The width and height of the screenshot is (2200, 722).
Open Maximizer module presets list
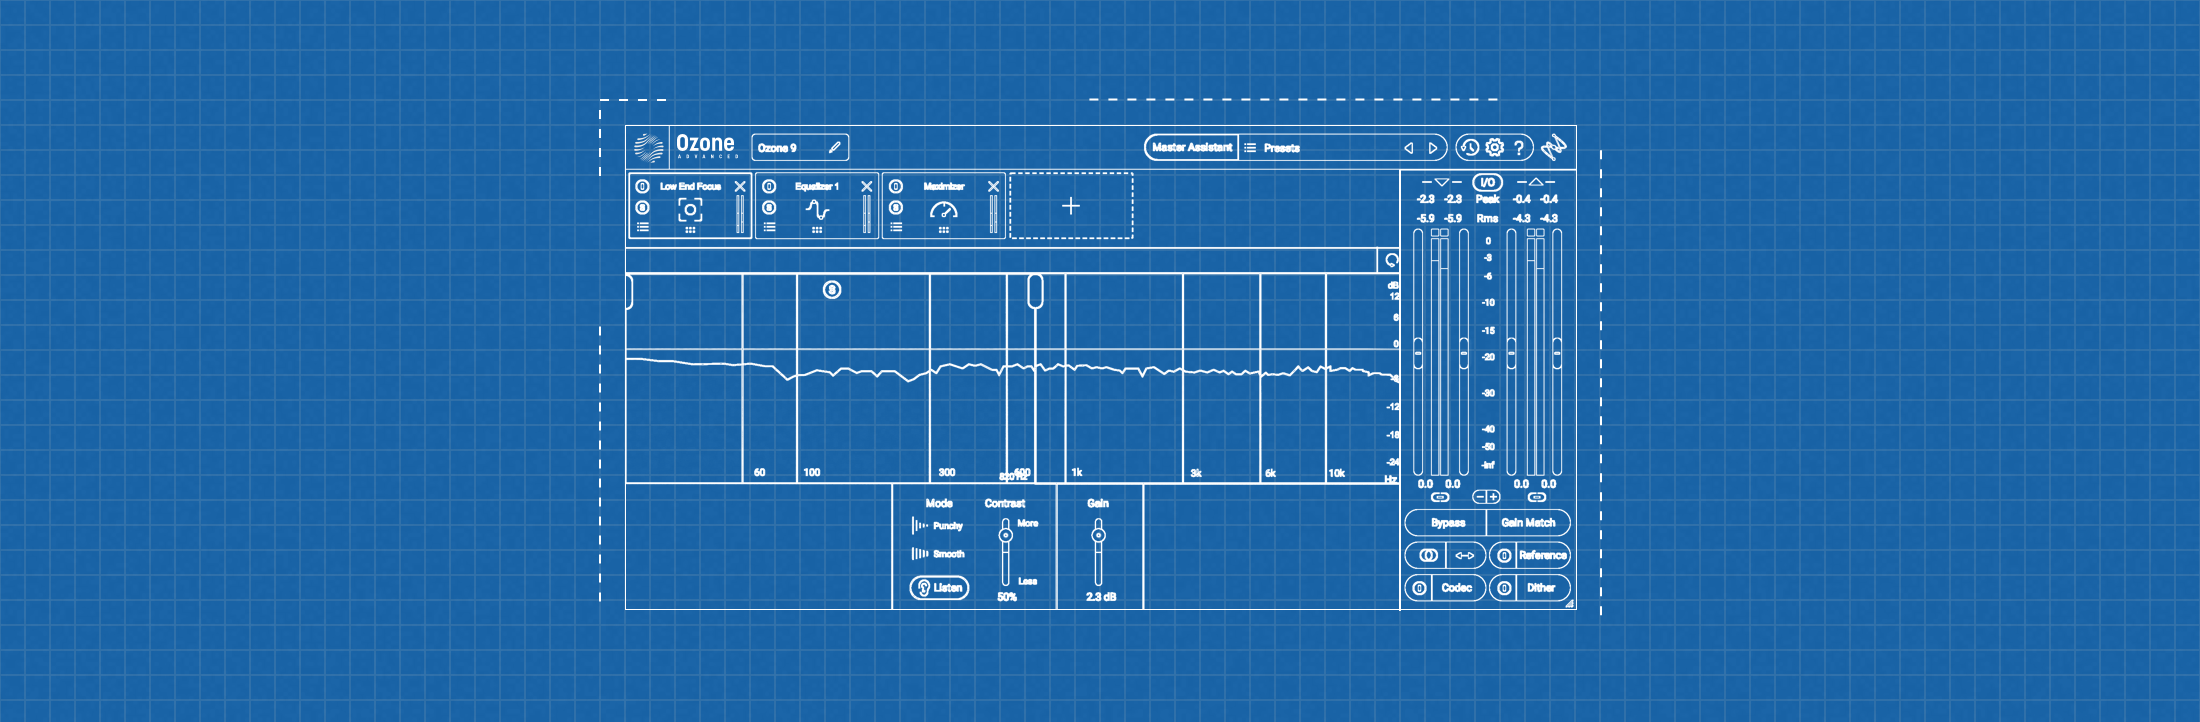tap(896, 227)
